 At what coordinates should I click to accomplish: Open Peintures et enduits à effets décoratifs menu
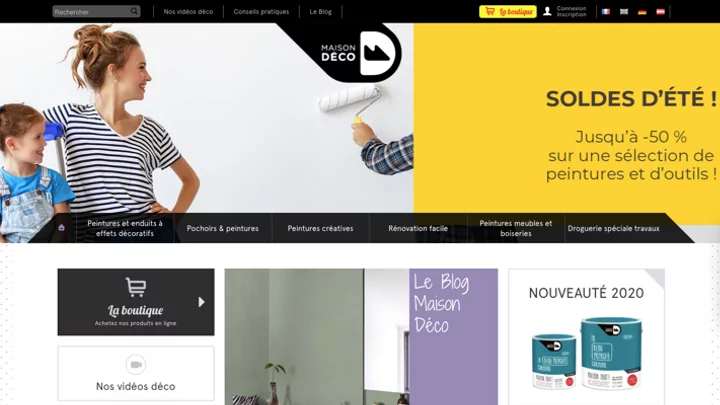coord(125,228)
